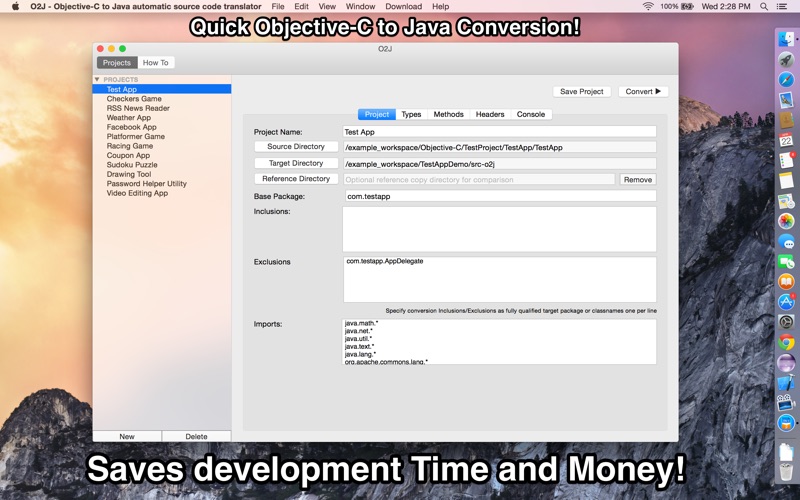This screenshot has width=800, height=500.
Task: Open iBooks orange icon in dock
Action: [x=786, y=281]
